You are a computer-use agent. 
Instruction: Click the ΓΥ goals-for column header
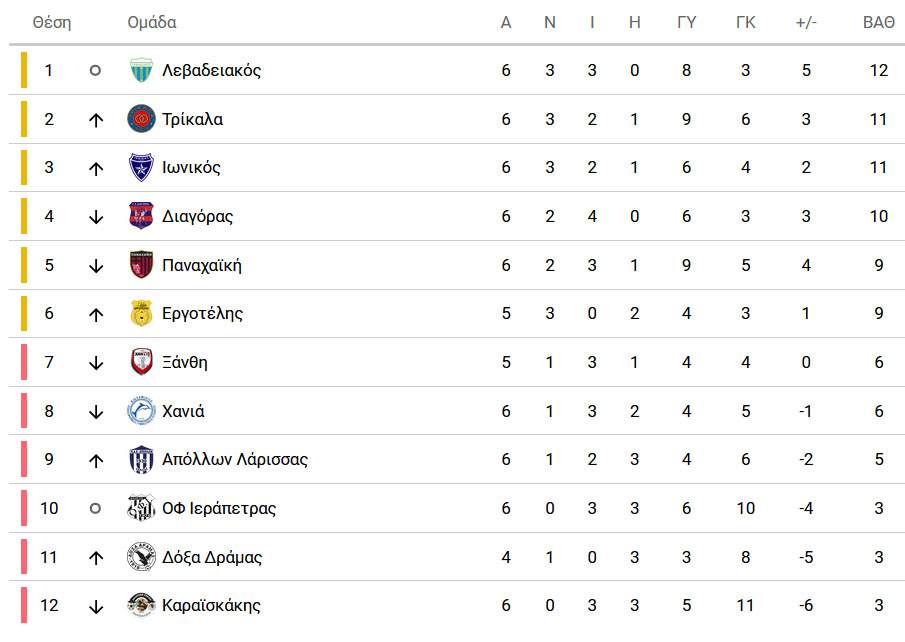(686, 23)
